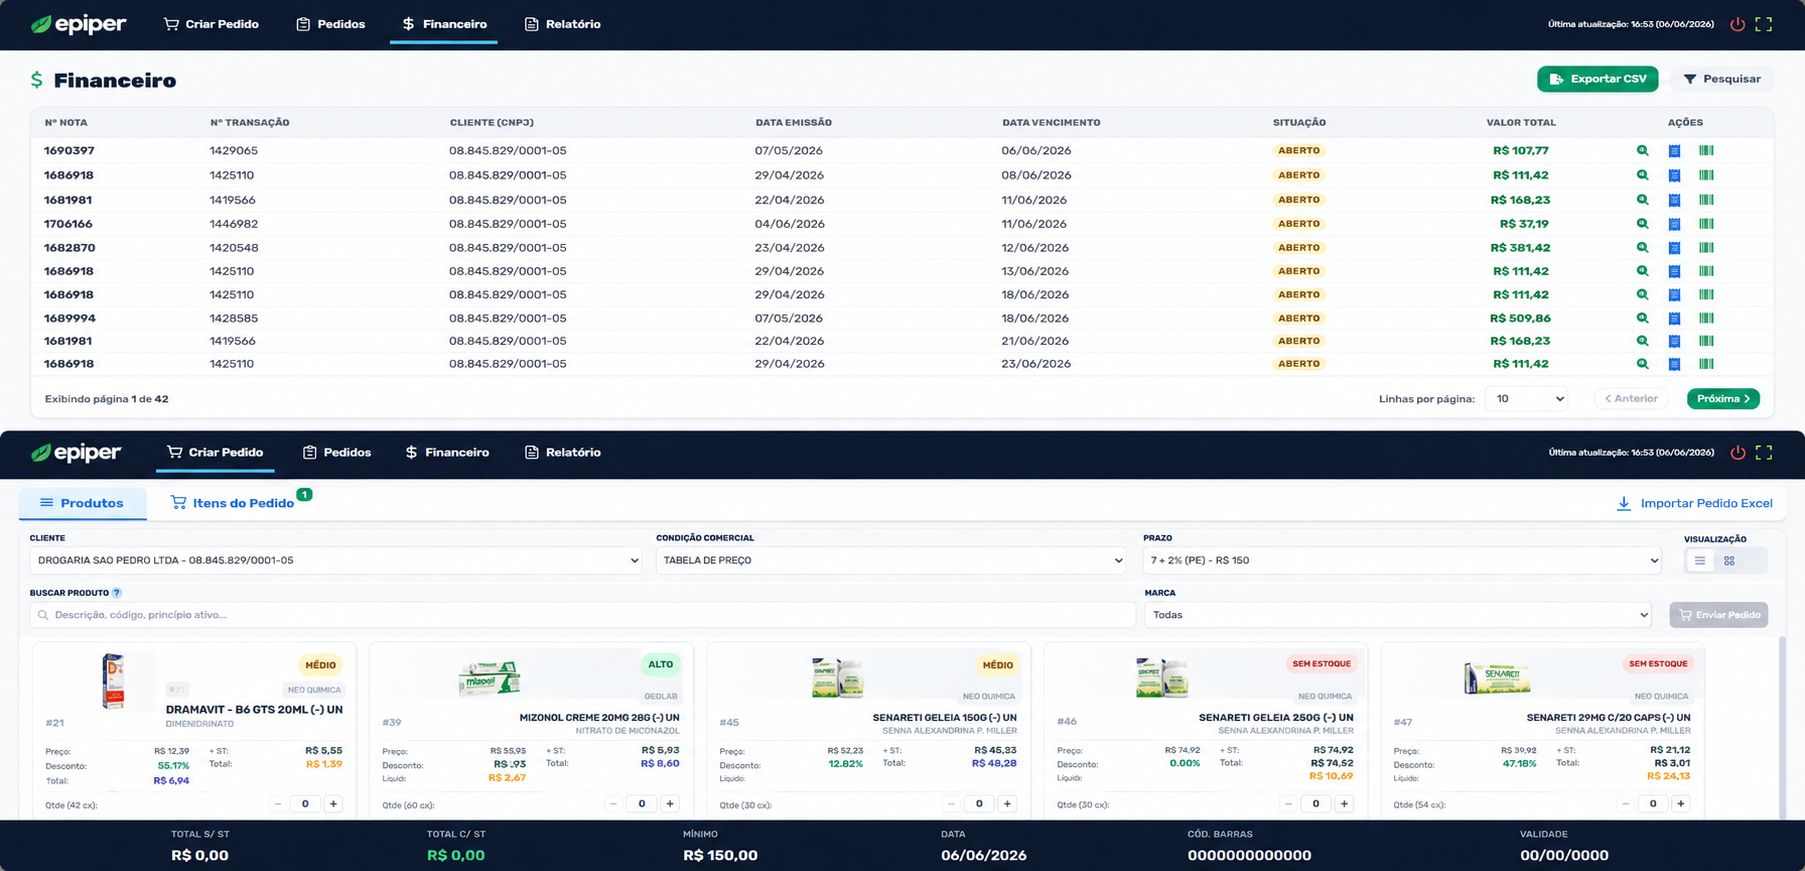Decrease quantity for Mizonol Creme product
This screenshot has height=871, width=1805.
tap(614, 804)
